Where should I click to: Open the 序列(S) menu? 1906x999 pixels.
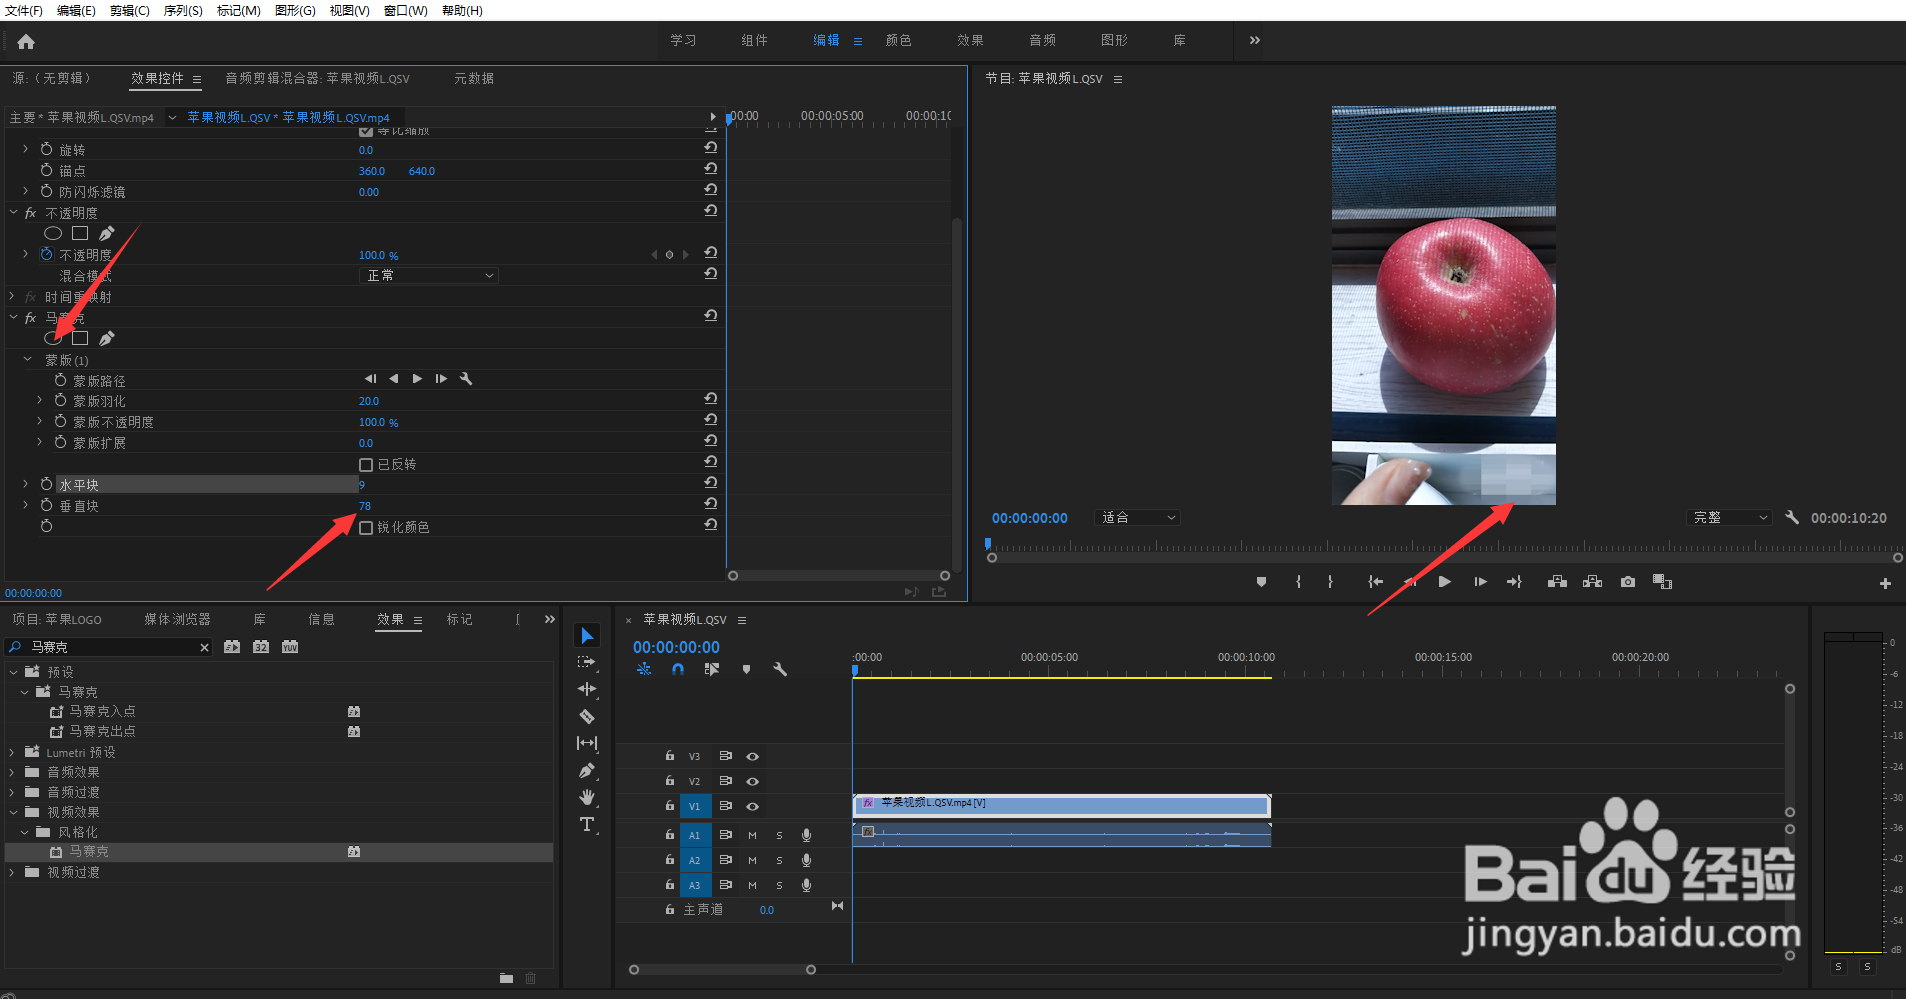coord(183,10)
